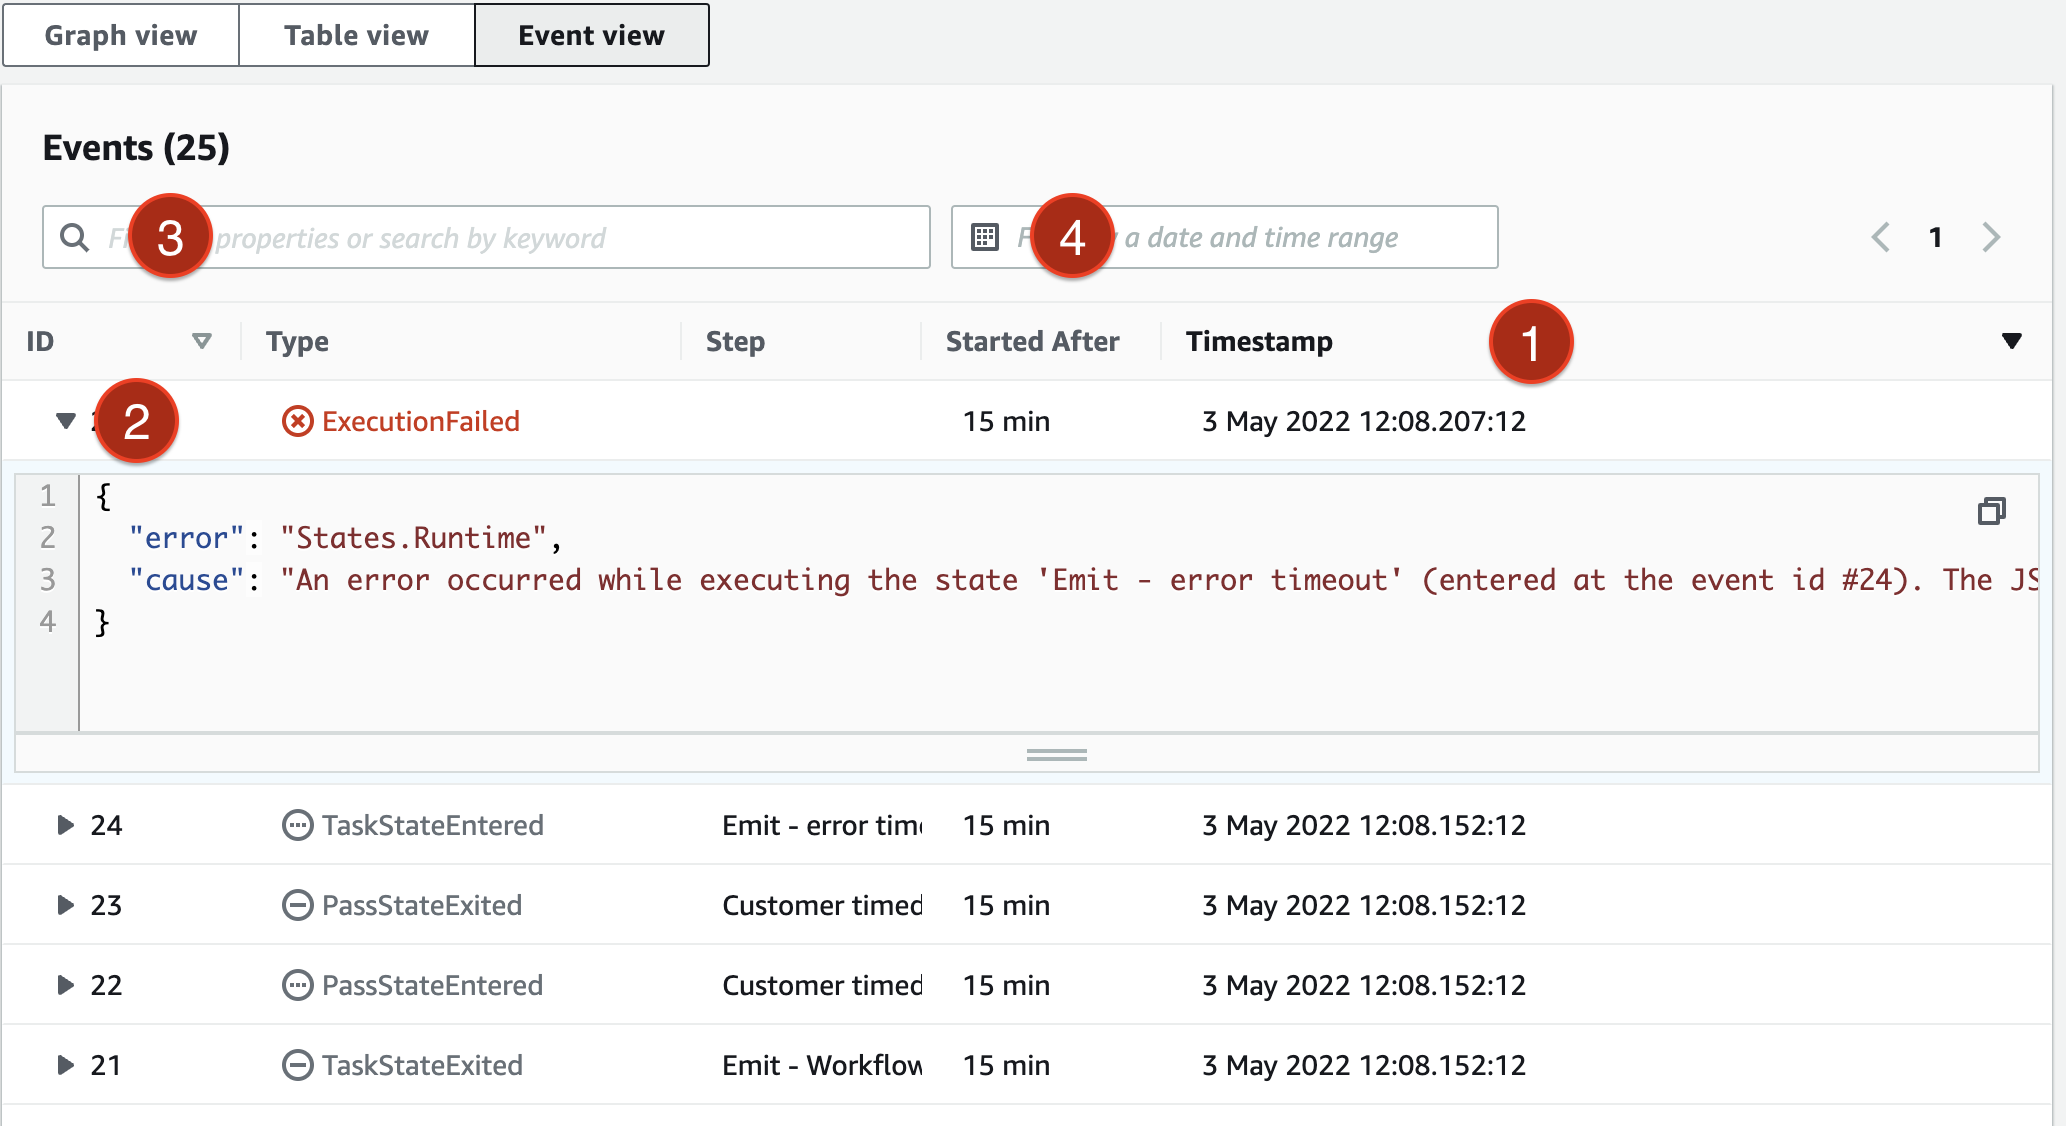Switch to Graph view tab

pyautogui.click(x=121, y=35)
